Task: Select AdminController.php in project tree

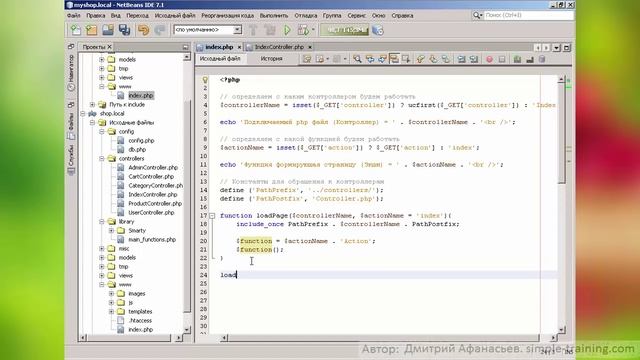Action: 153,167
